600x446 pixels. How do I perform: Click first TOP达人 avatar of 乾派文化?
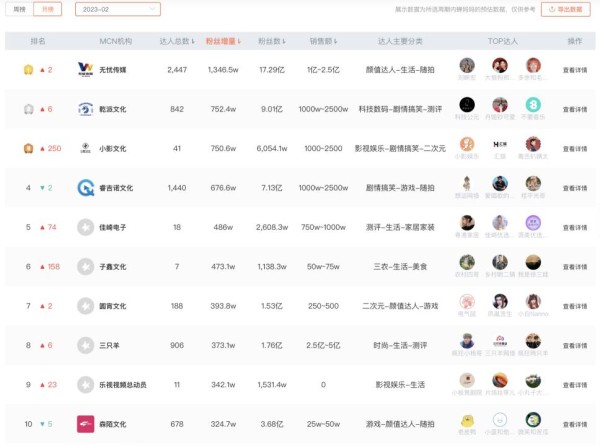pyautogui.click(x=467, y=104)
